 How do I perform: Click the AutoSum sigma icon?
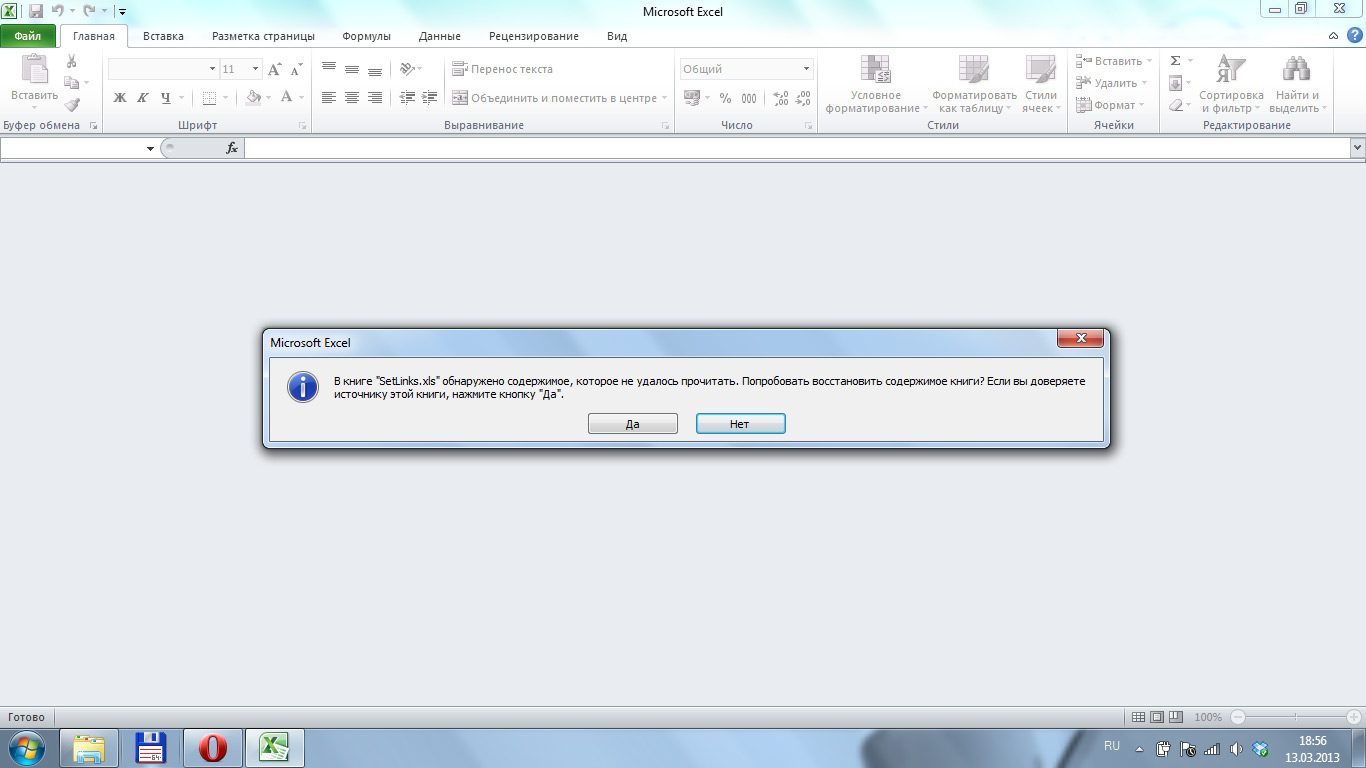point(1176,62)
